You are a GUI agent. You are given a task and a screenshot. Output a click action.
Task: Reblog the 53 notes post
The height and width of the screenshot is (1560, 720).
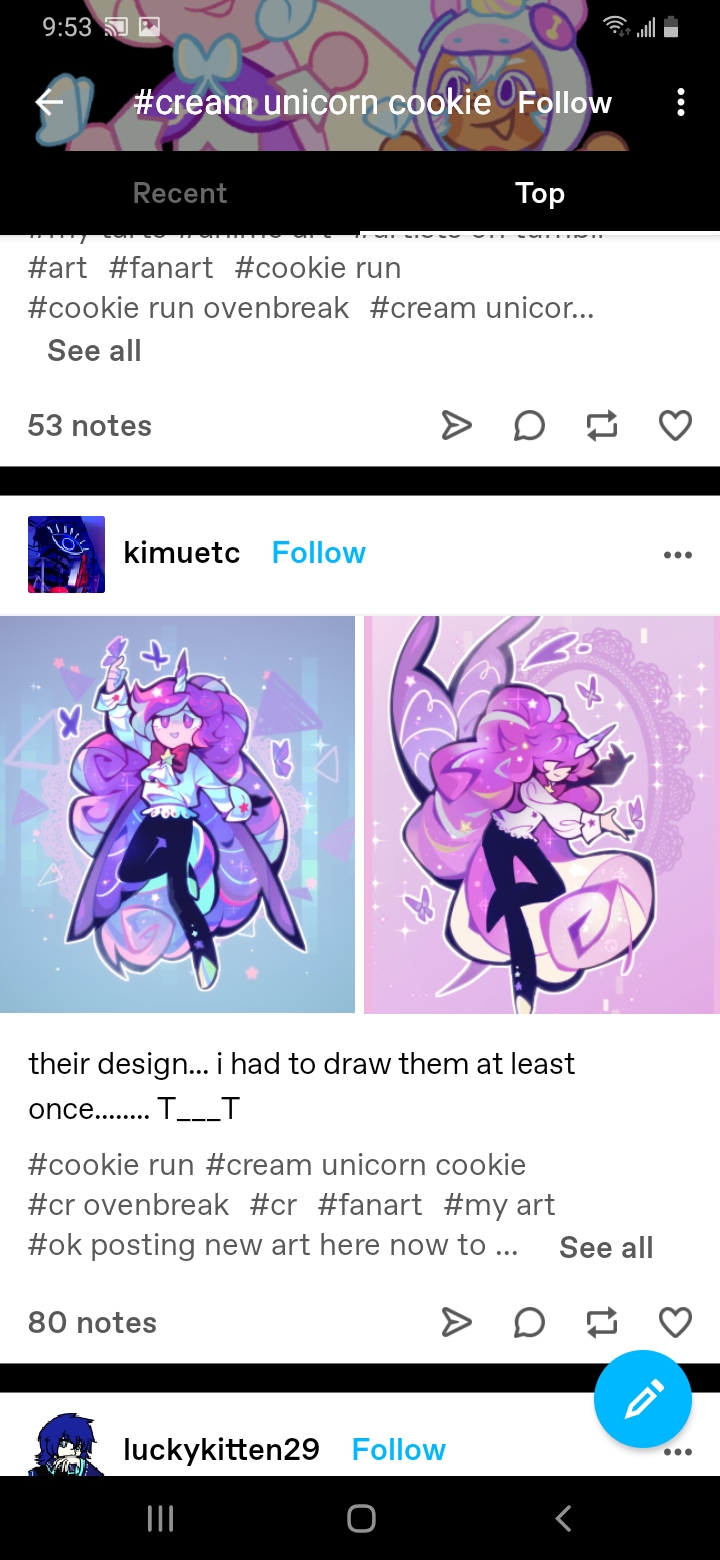point(602,426)
